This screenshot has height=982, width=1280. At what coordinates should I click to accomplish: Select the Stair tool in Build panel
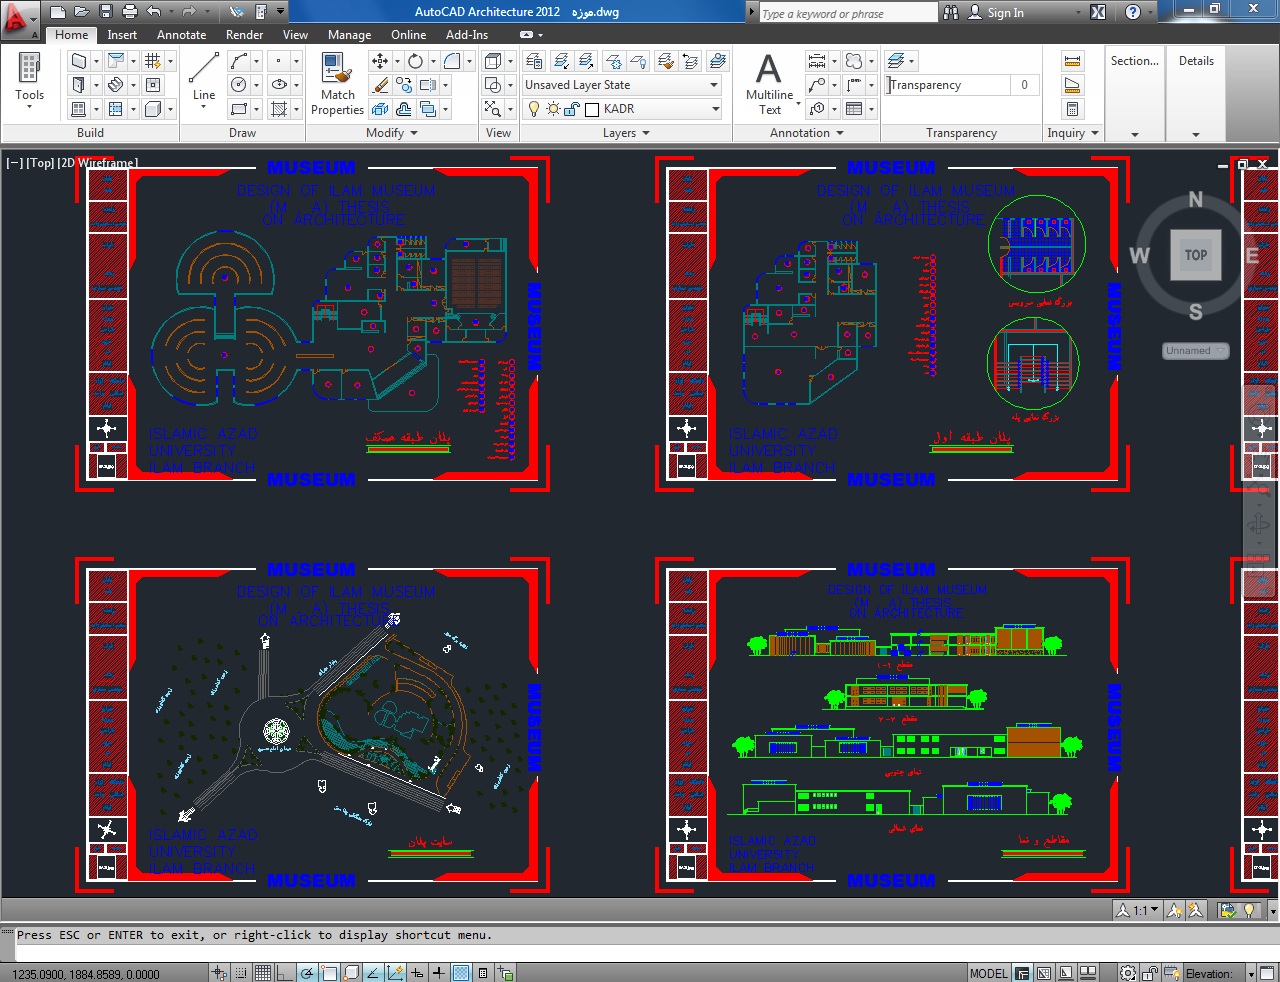coord(116,85)
